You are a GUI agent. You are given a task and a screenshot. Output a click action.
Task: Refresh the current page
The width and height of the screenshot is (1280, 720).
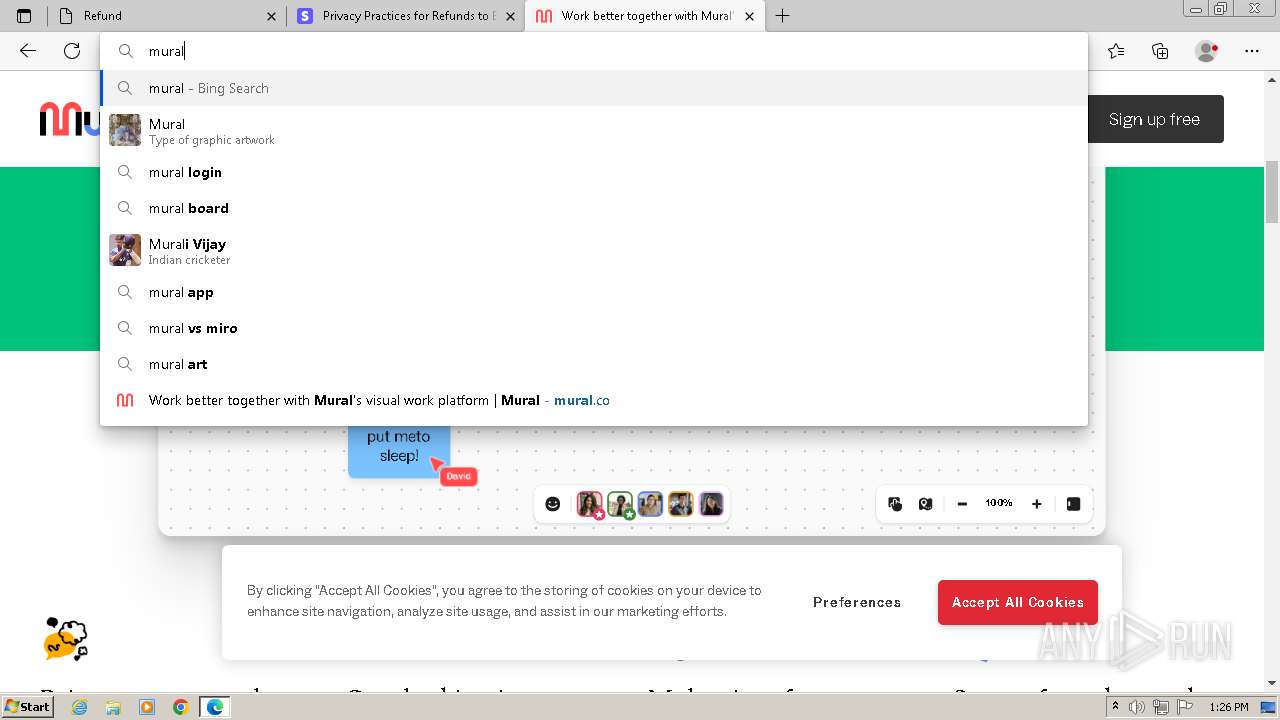point(72,51)
